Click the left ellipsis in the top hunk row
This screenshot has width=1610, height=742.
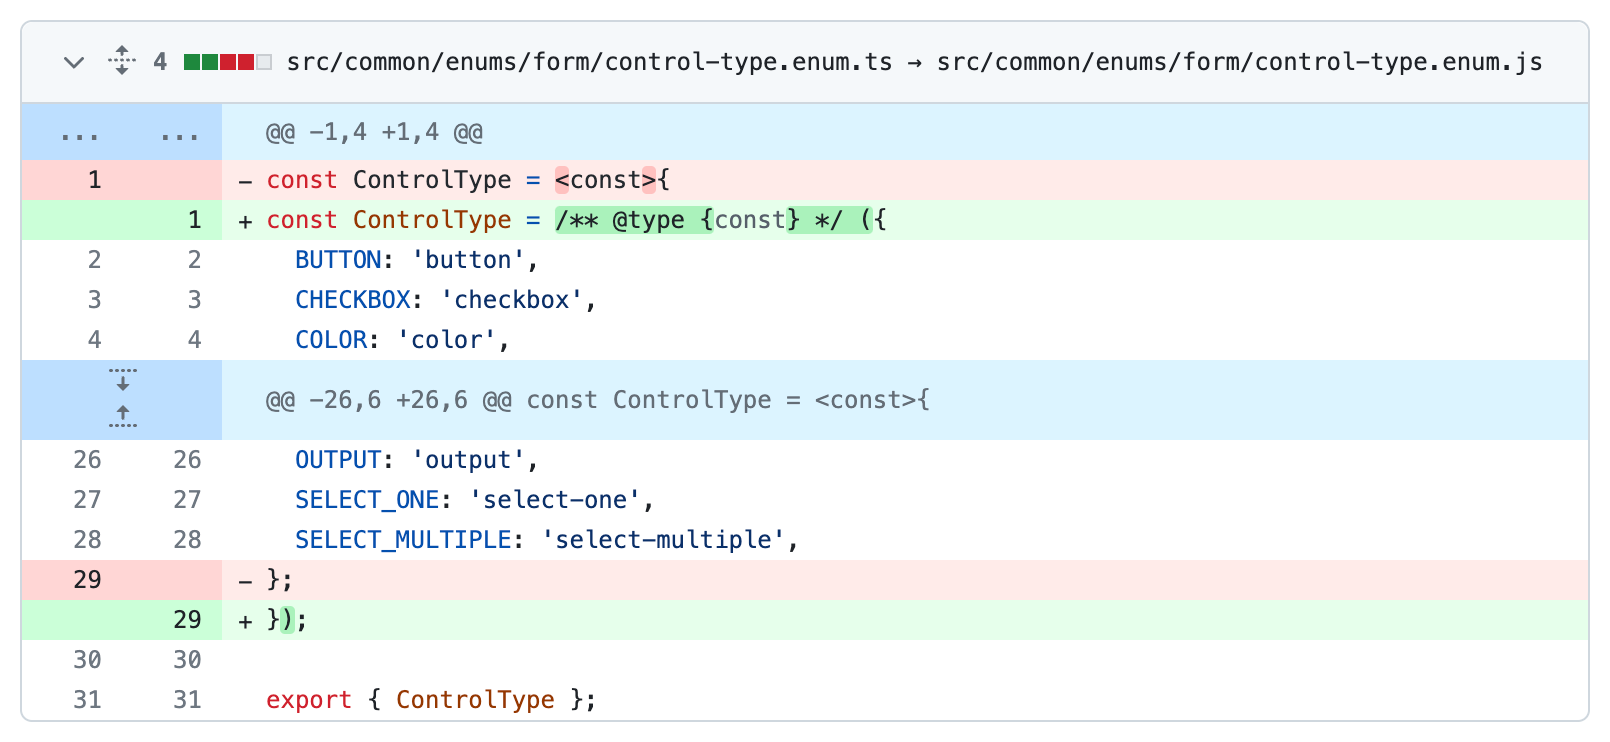point(79,133)
